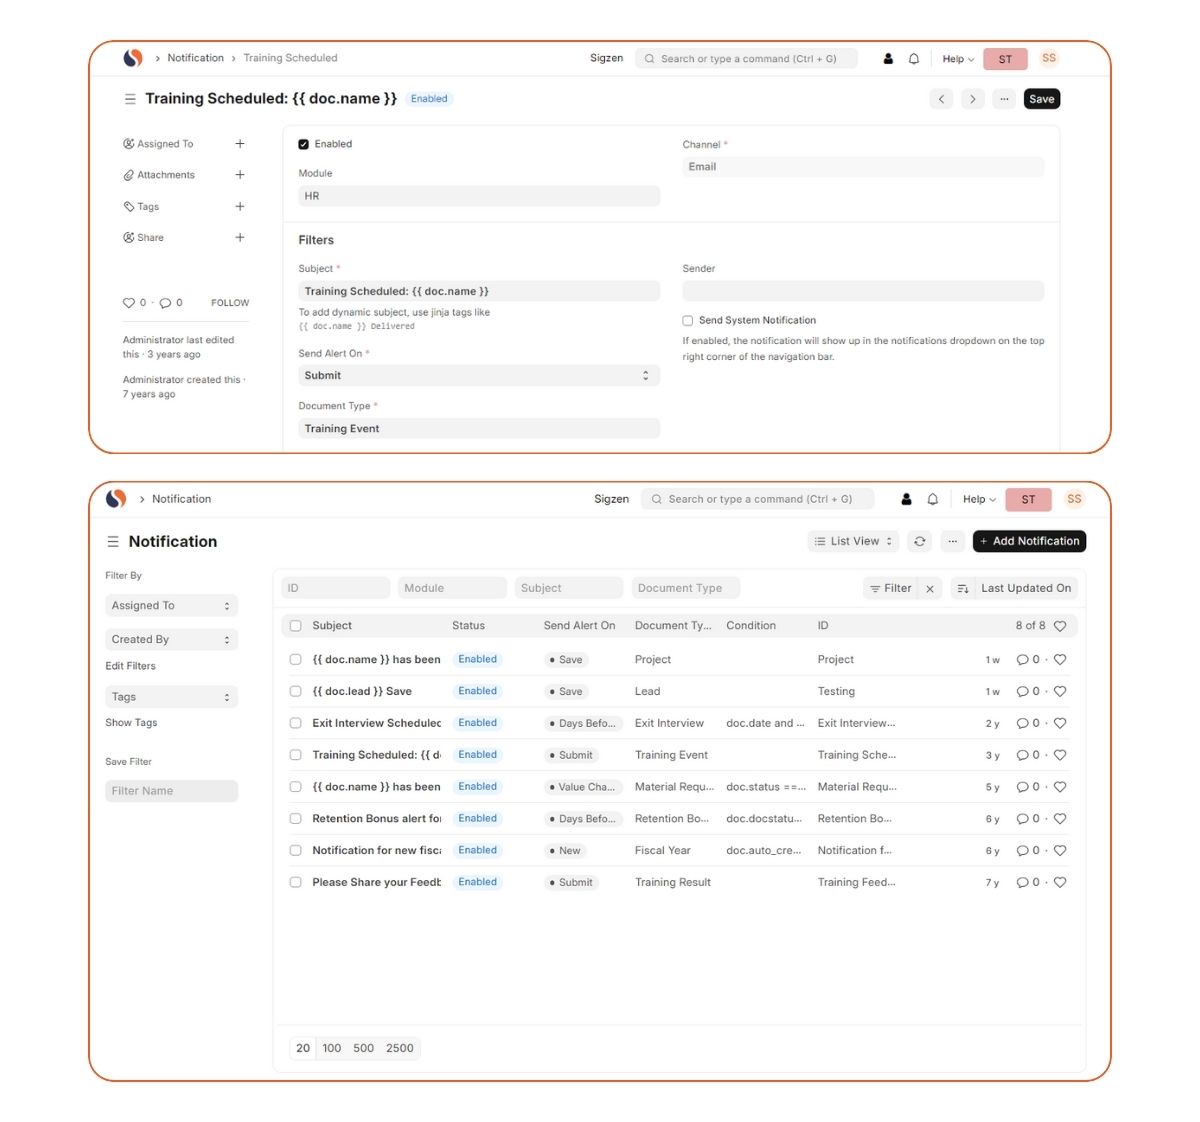Click the Filter Name input field
The width and height of the screenshot is (1200, 1122).
tap(171, 791)
